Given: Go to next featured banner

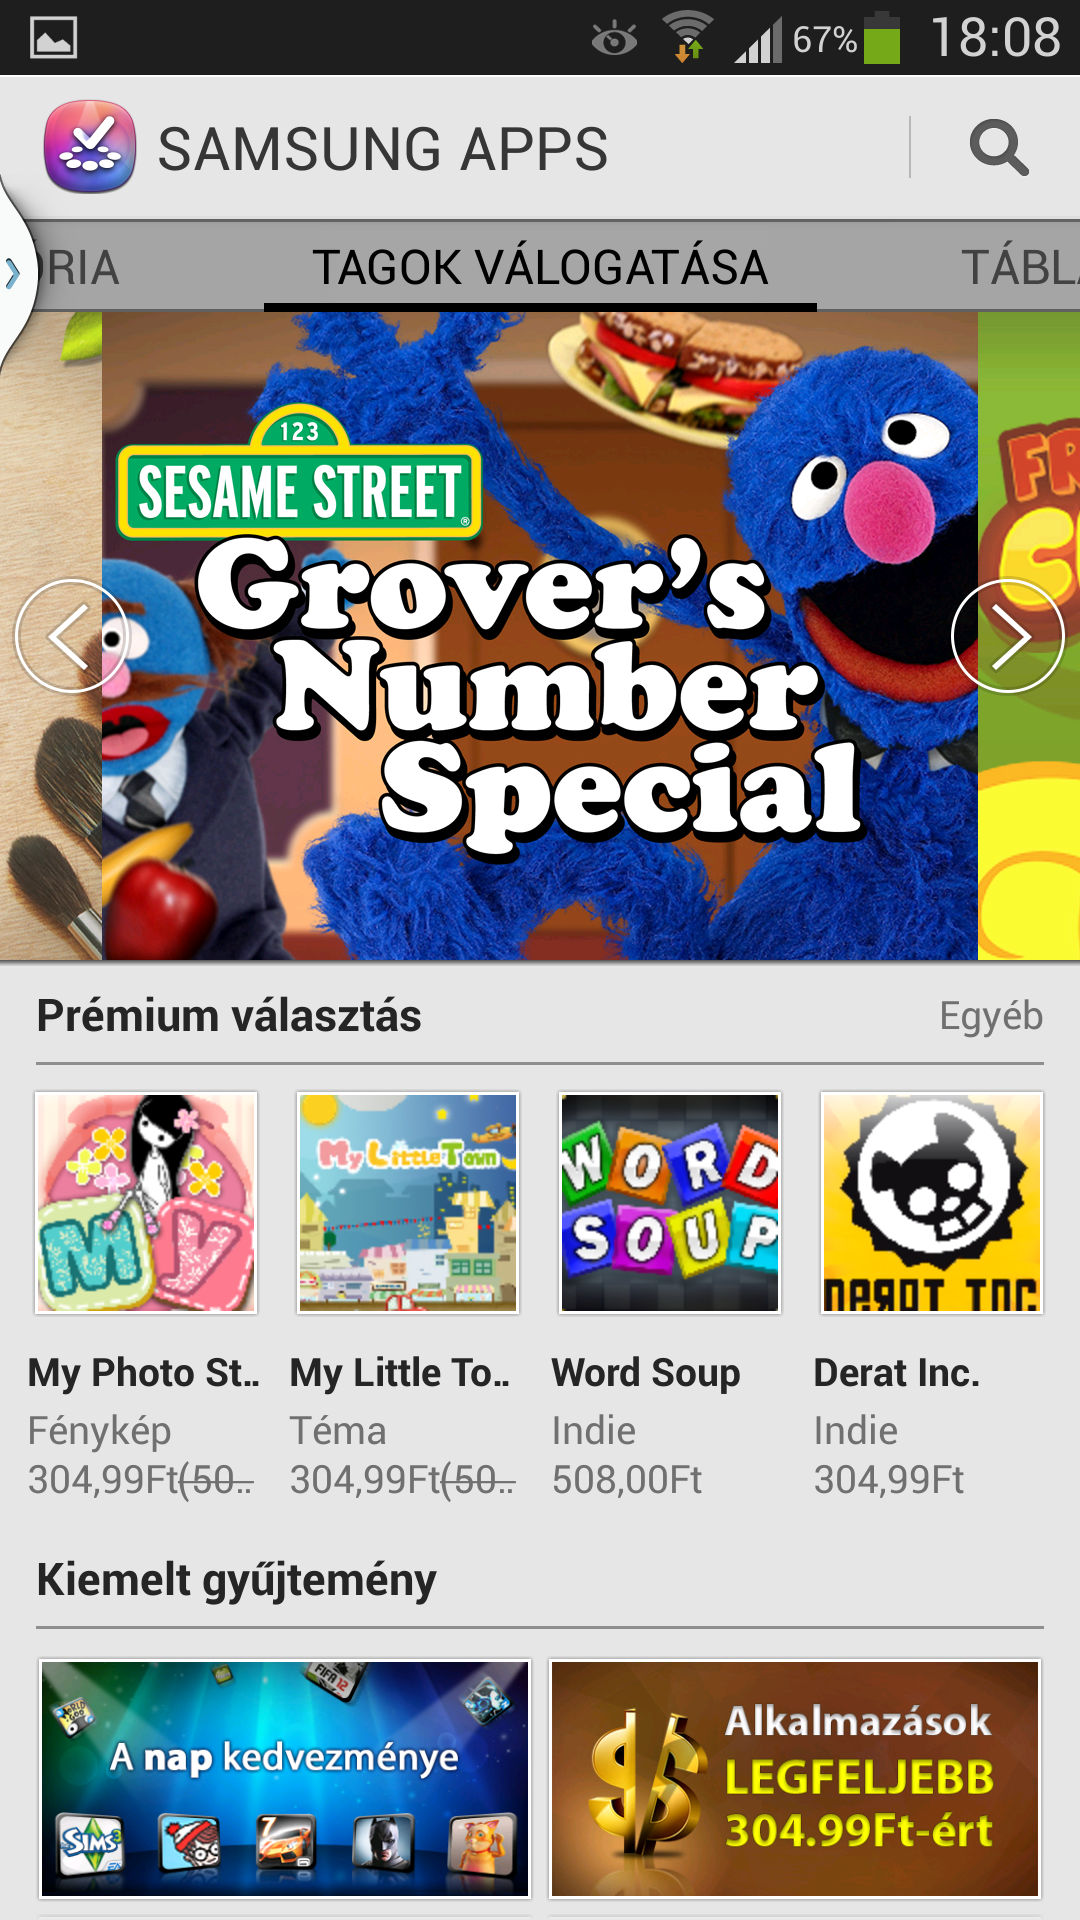Looking at the screenshot, I should pos(1007,636).
